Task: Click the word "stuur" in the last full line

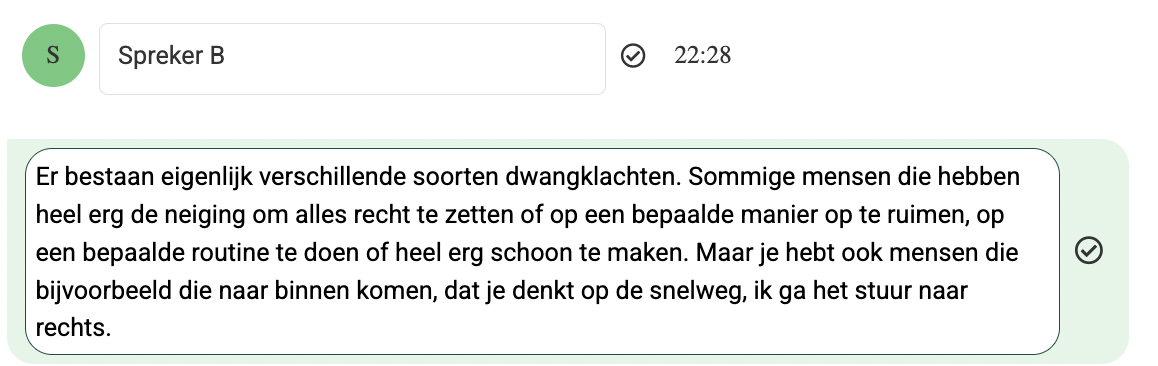Action: [880, 291]
